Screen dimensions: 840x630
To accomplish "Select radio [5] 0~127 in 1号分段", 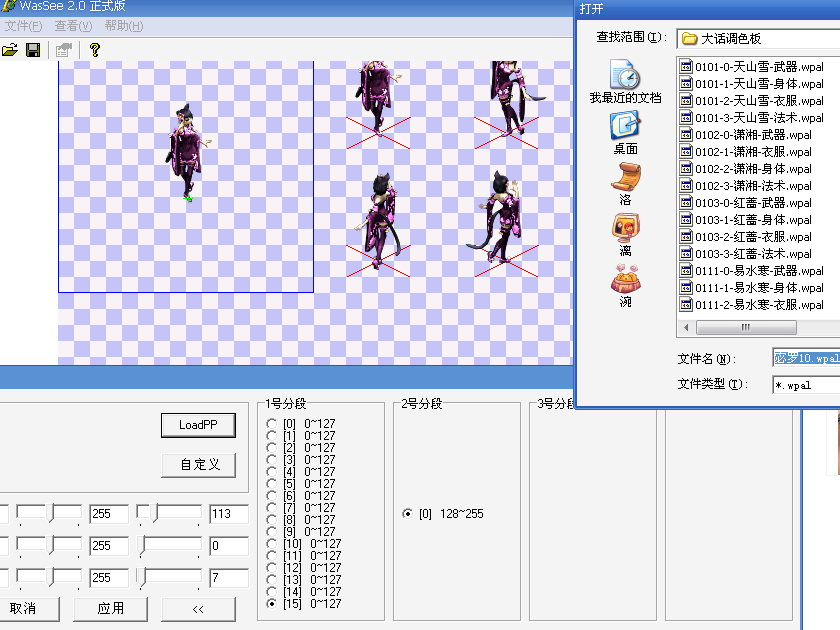I will point(272,484).
